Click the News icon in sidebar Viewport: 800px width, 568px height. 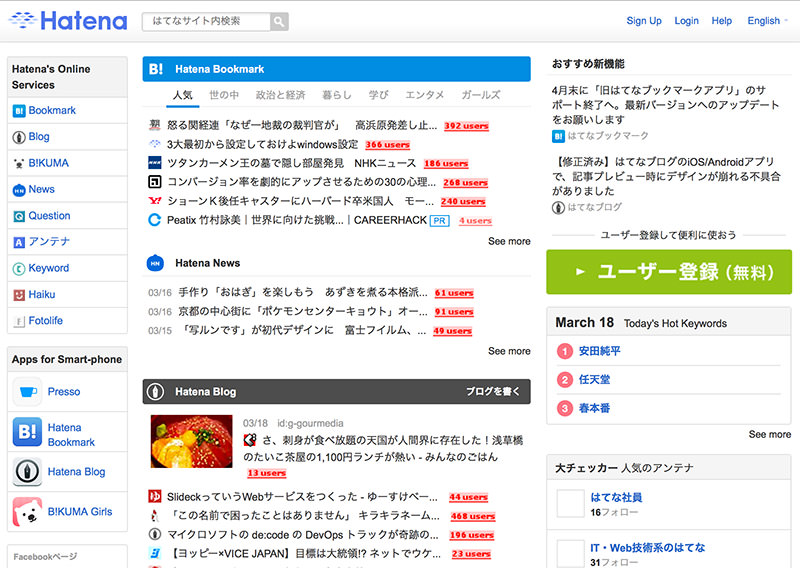pyautogui.click(x=19, y=190)
